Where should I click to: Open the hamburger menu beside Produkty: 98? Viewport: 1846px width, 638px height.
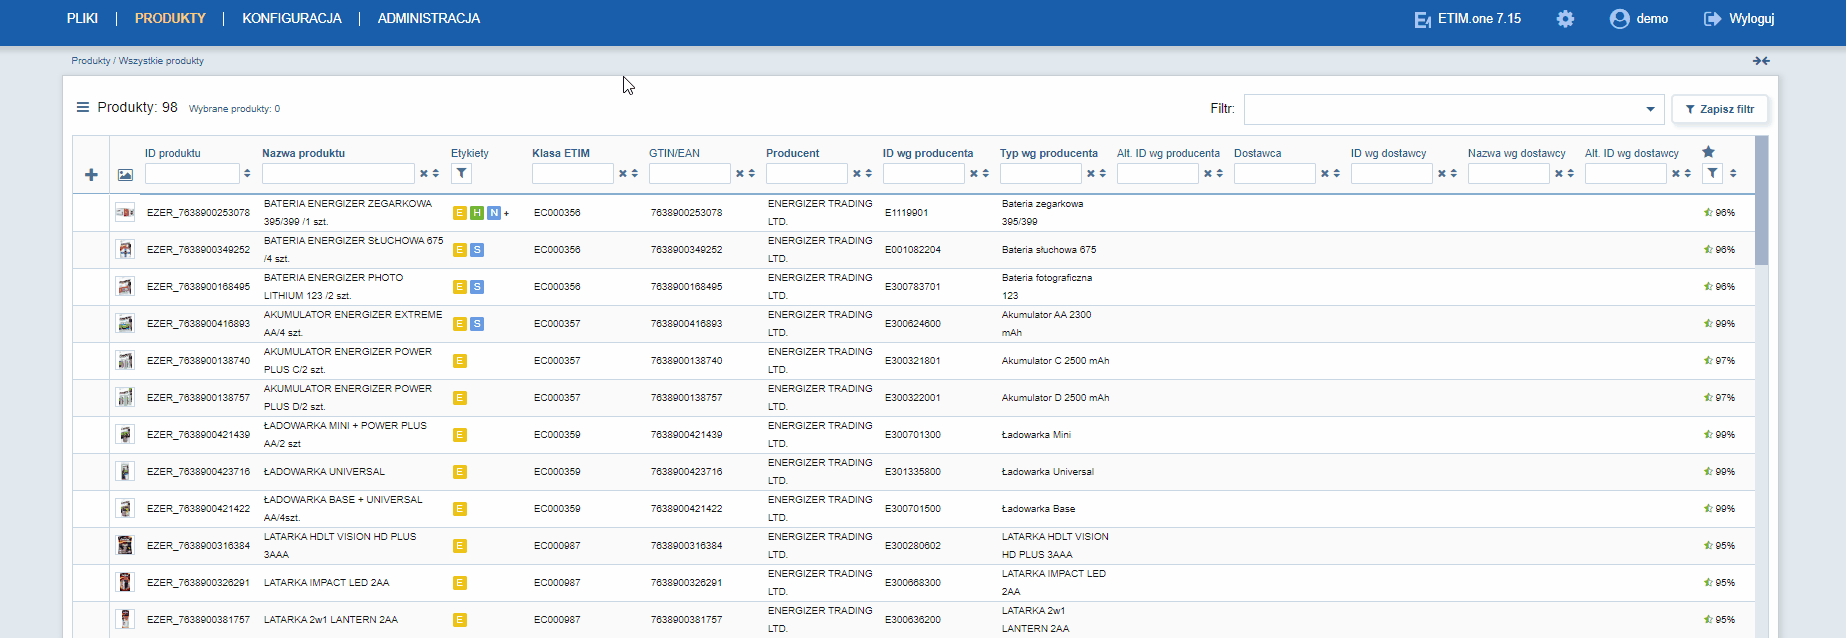(x=83, y=107)
